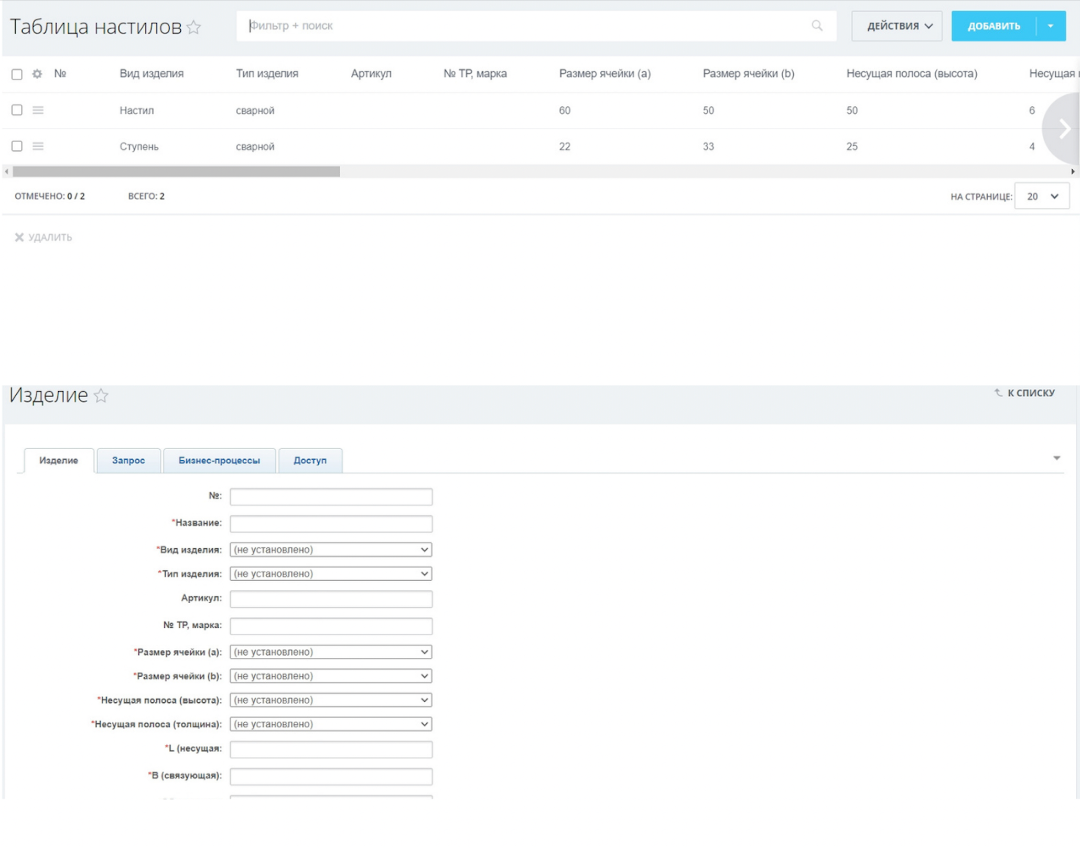Open the grid settings gear icon
The width and height of the screenshot is (1080, 848).
pos(37,74)
